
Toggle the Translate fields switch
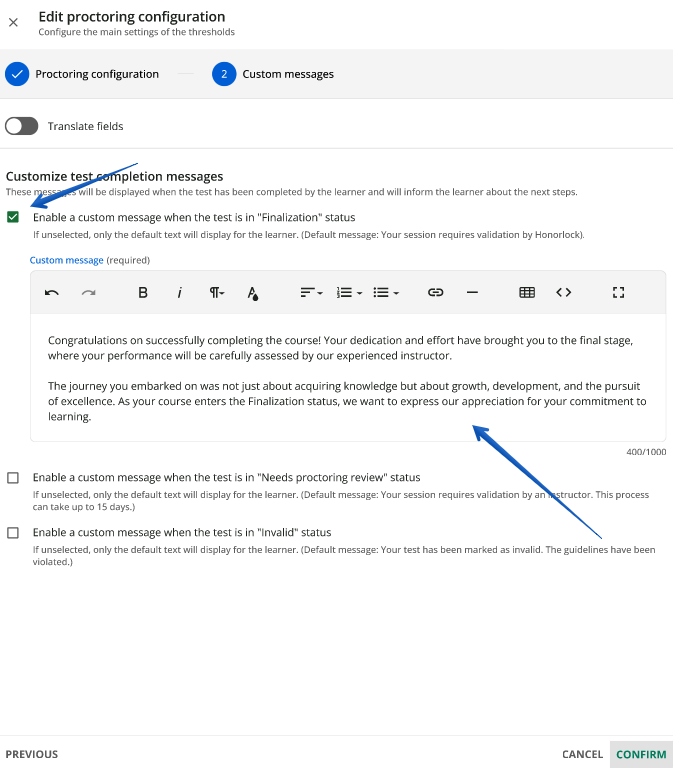pyautogui.click(x=22, y=126)
